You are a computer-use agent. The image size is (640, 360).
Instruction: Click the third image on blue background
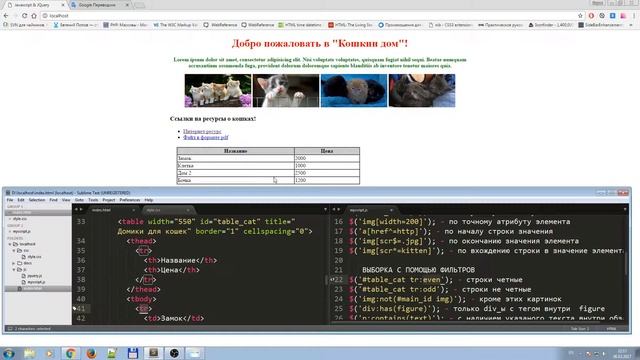[354, 91]
